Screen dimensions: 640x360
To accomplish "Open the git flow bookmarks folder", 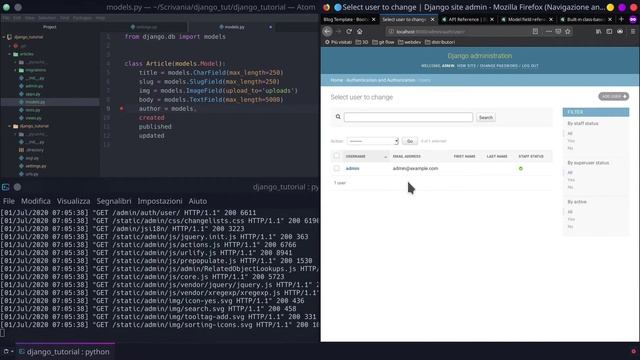I will coord(383,42).
